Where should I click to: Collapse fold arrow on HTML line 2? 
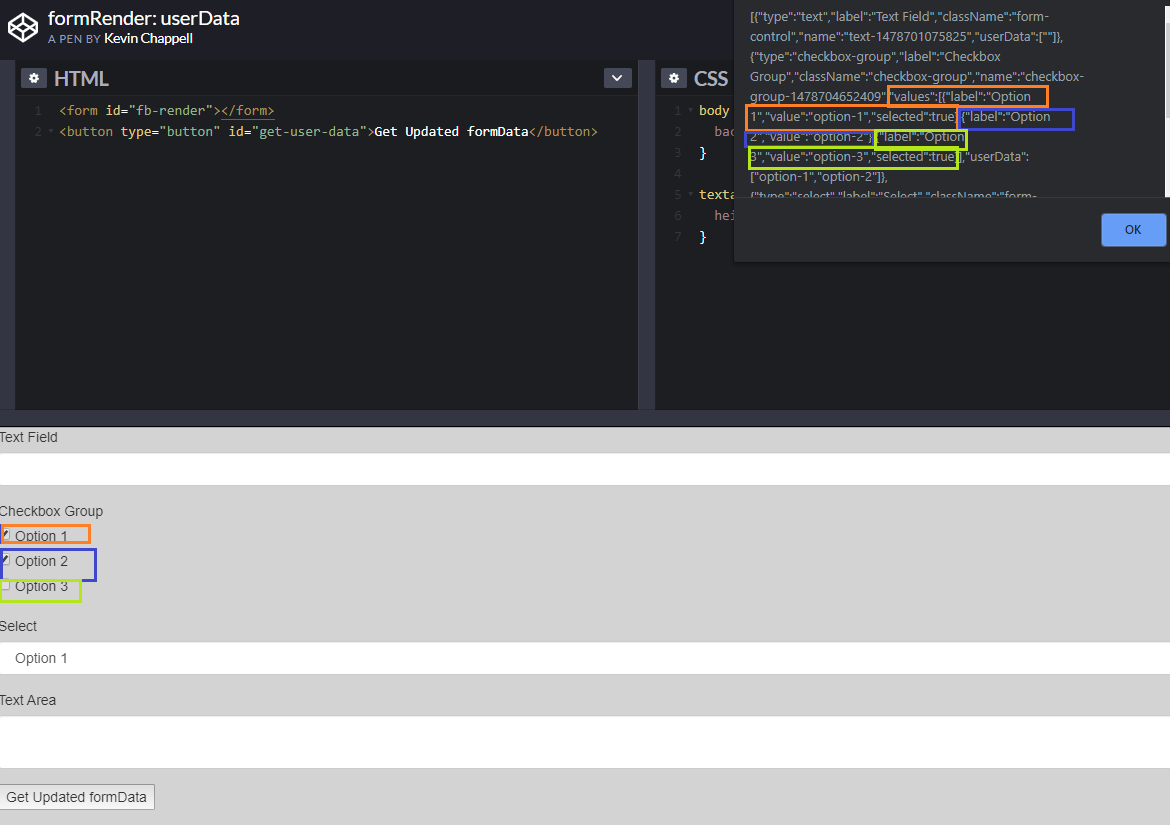coord(51,131)
